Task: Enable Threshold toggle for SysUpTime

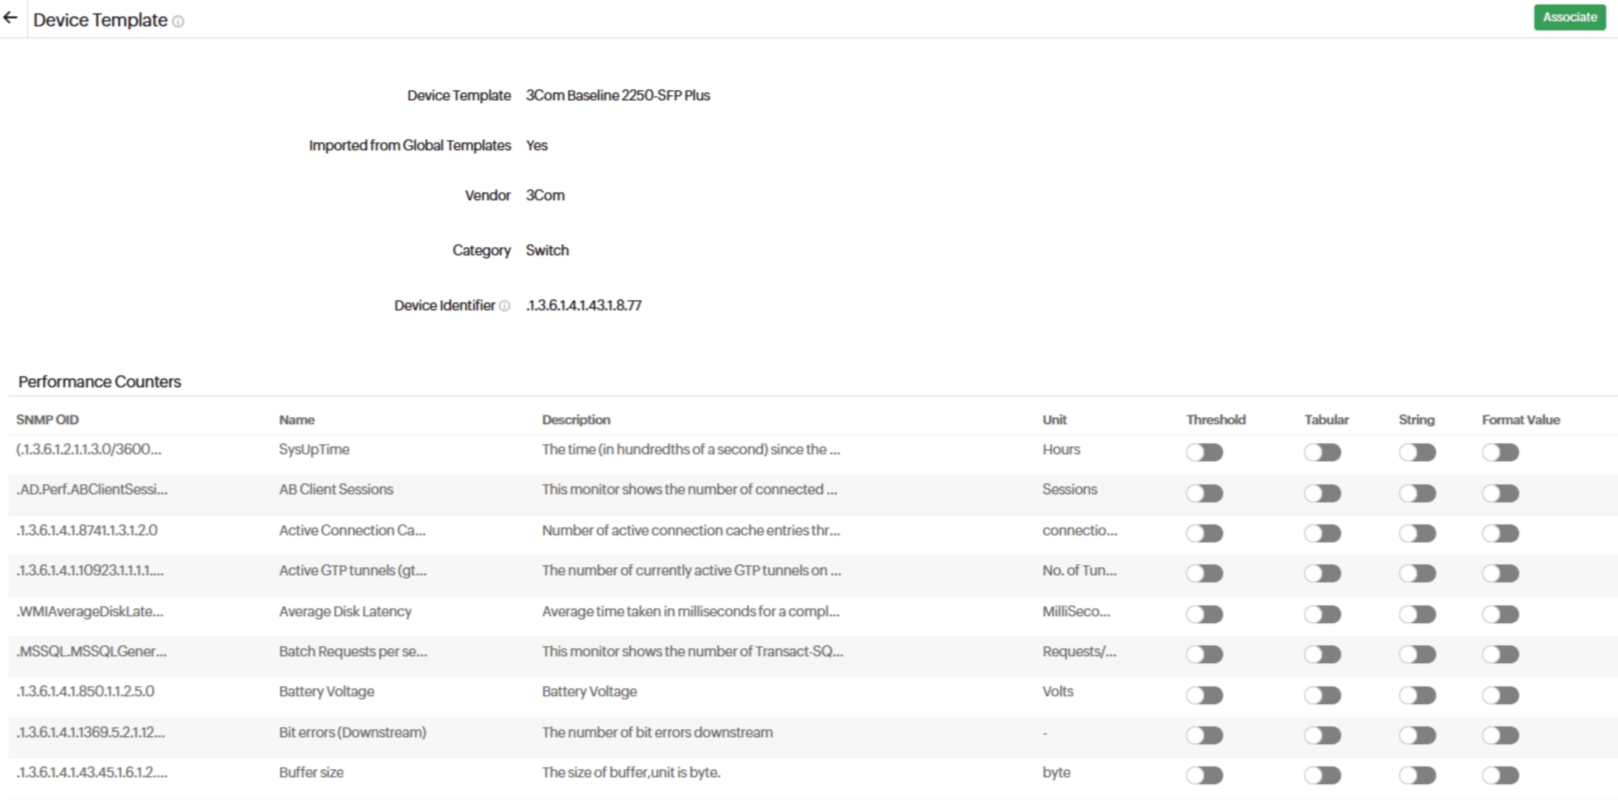Action: point(1204,452)
